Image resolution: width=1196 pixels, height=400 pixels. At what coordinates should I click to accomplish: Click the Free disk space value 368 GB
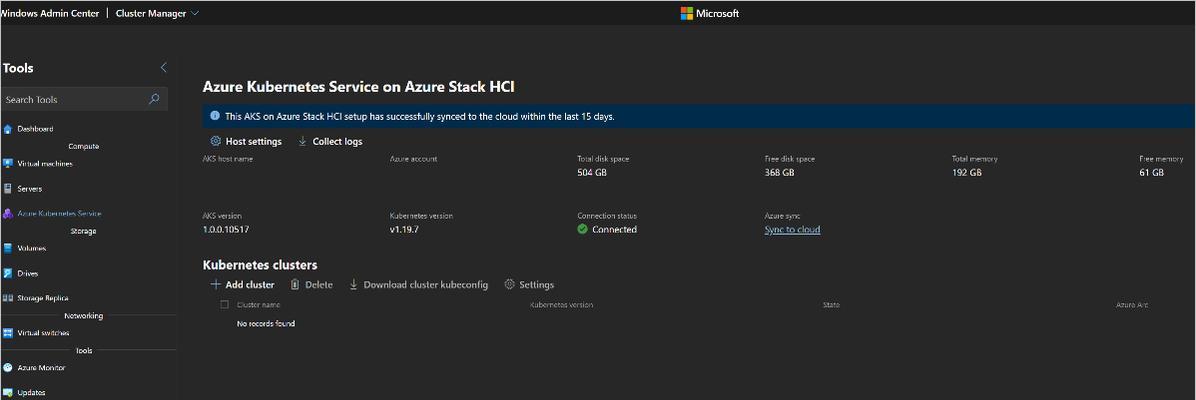click(780, 173)
